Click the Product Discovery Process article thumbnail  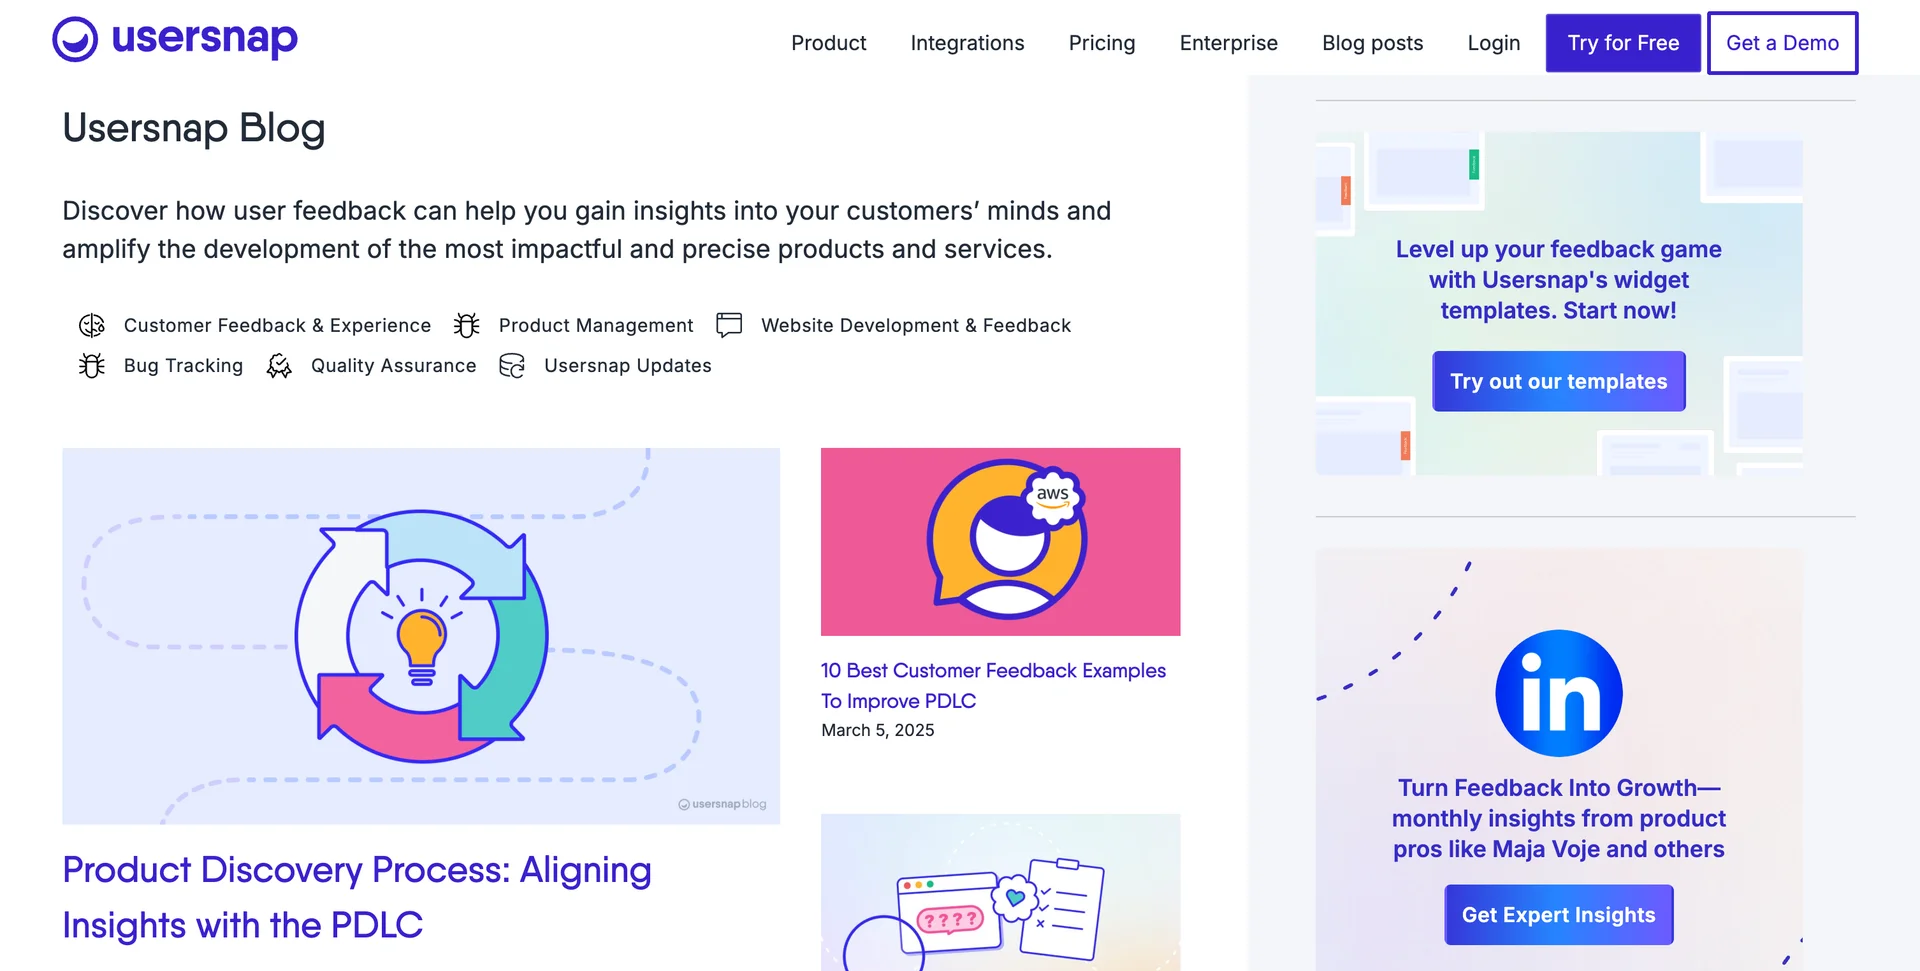tap(421, 636)
